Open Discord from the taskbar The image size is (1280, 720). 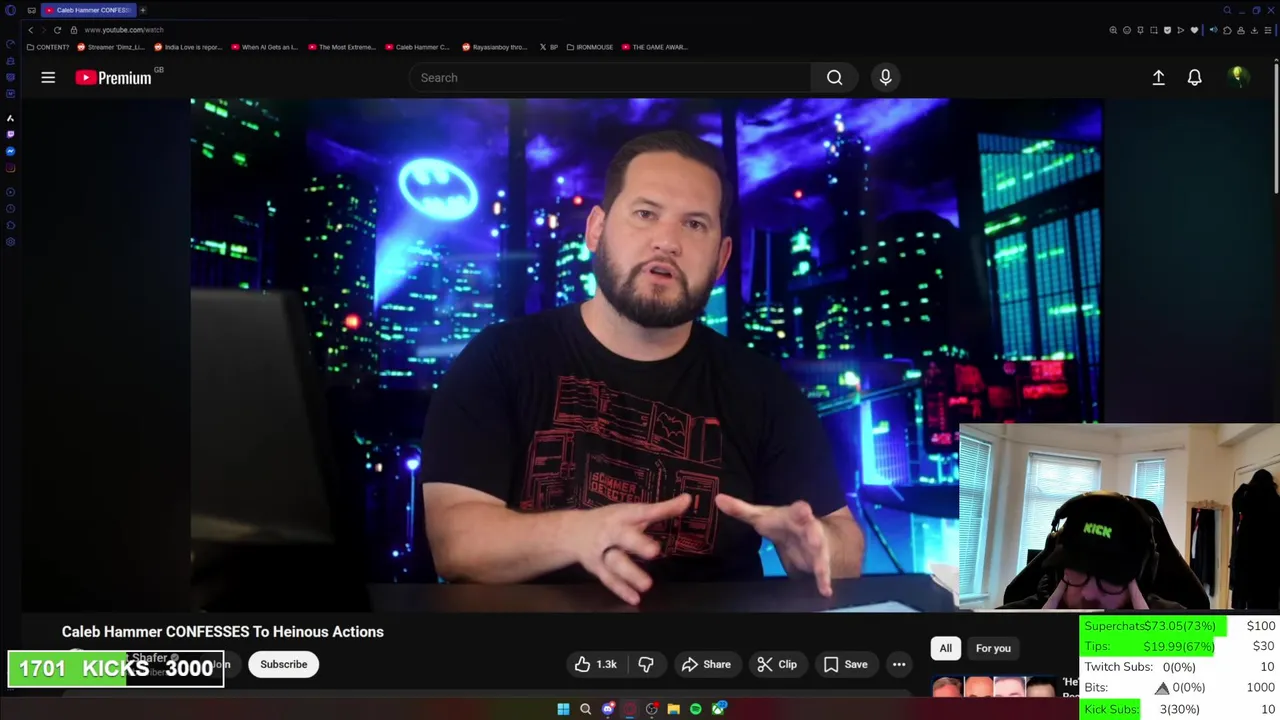608,709
